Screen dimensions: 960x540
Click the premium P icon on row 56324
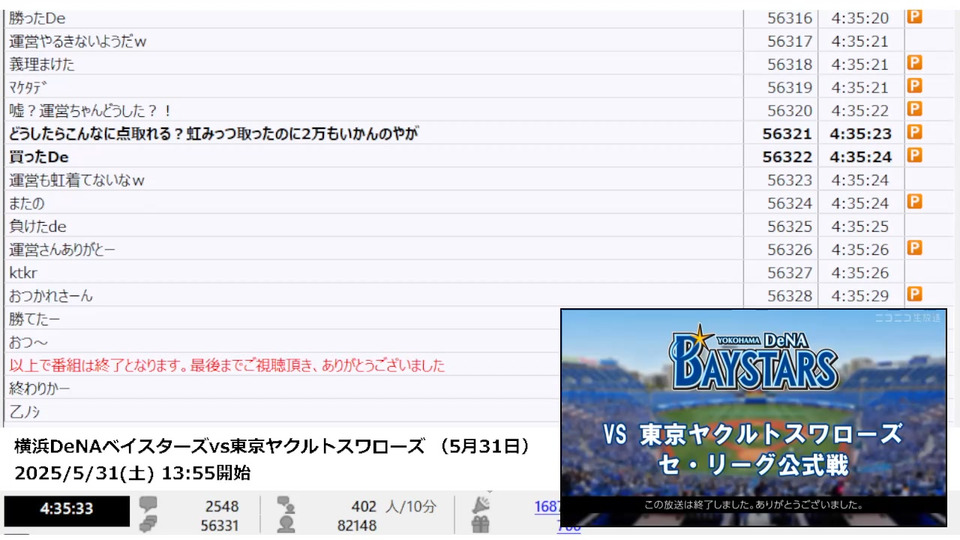(x=915, y=202)
